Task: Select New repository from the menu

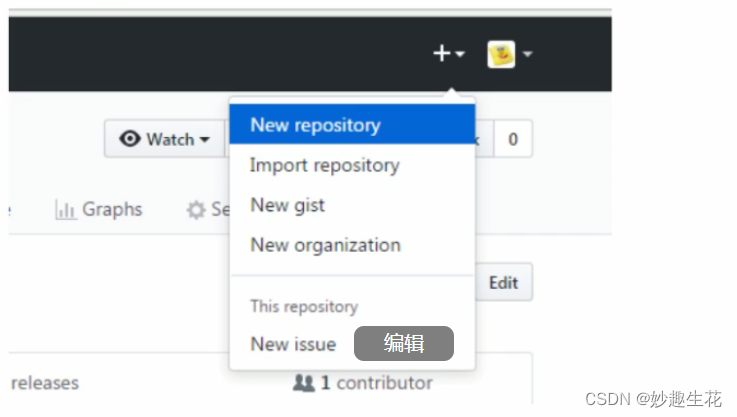Action: click(315, 125)
